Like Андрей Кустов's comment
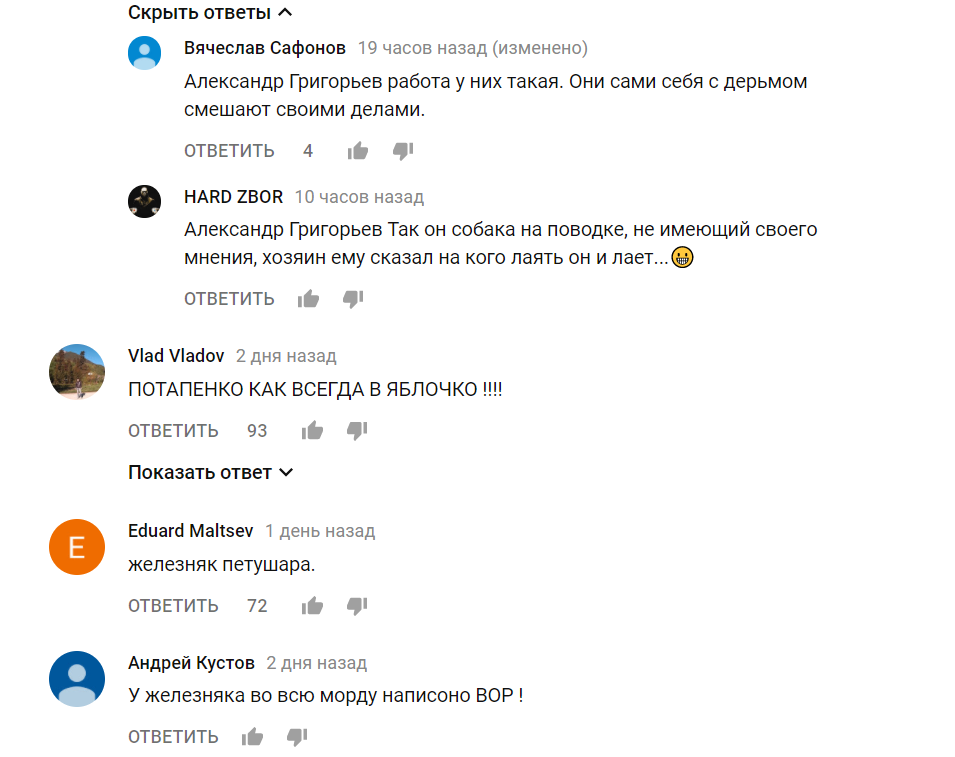The height and width of the screenshot is (757, 955). 252,737
